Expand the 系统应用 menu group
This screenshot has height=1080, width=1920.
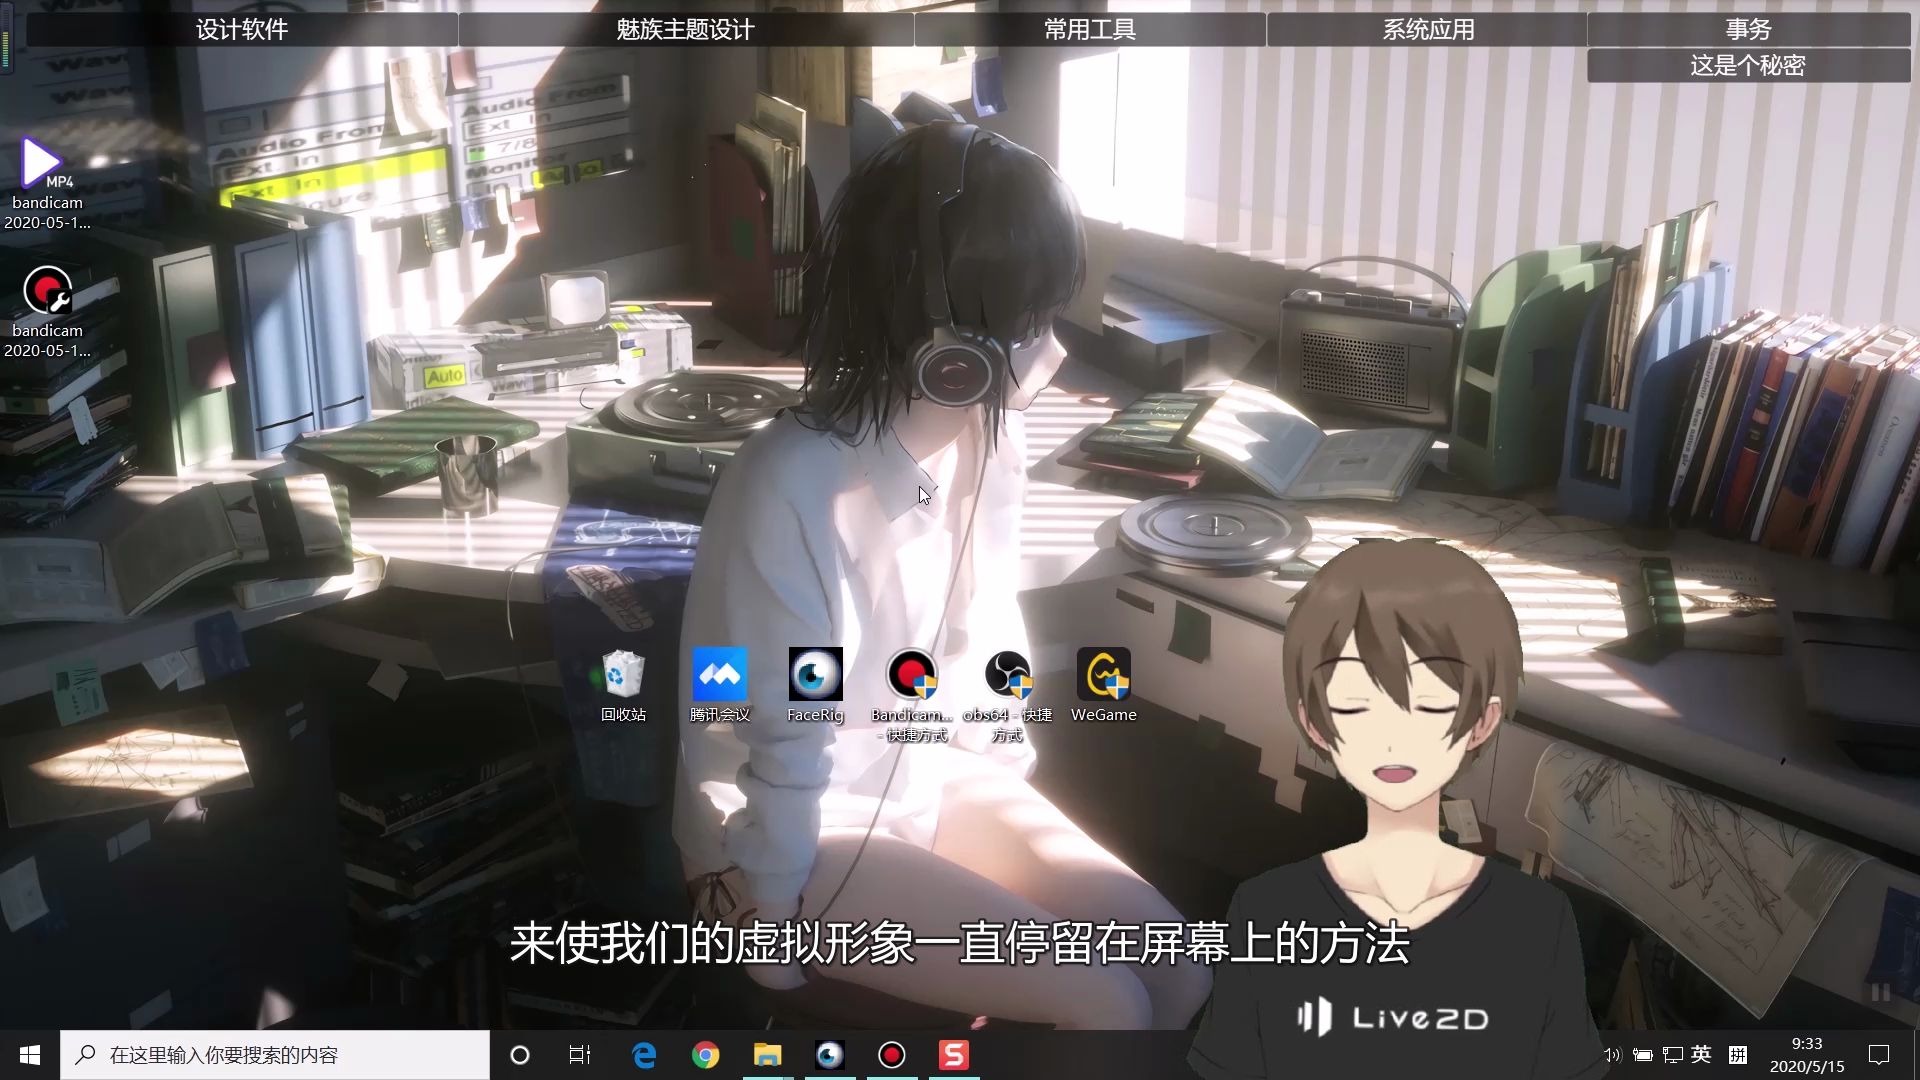coord(1427,29)
